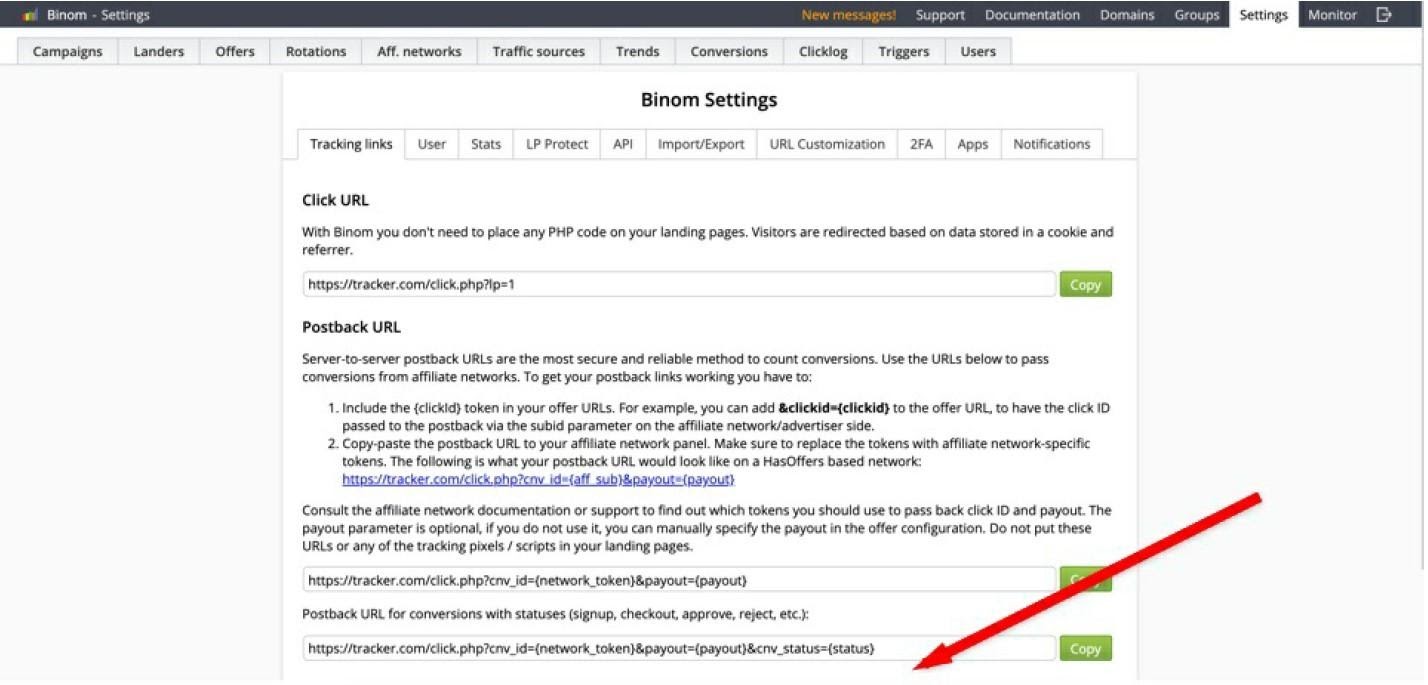Open the Conversions tab
This screenshot has height=685, width=1428.
coord(729,52)
